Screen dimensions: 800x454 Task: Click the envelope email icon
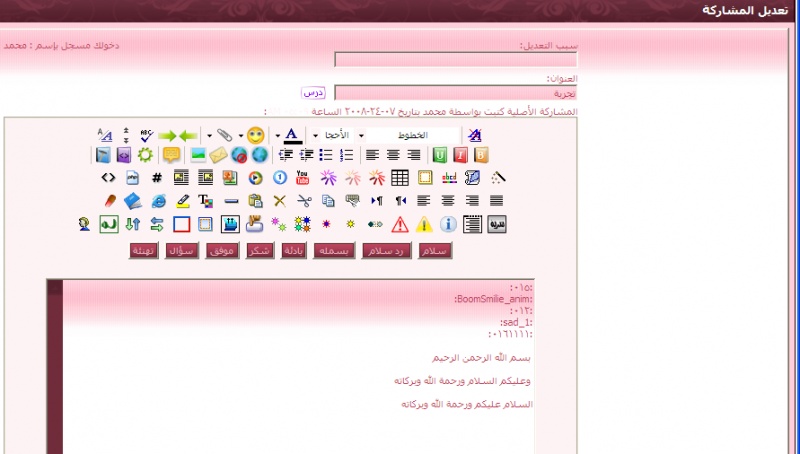(x=217, y=155)
